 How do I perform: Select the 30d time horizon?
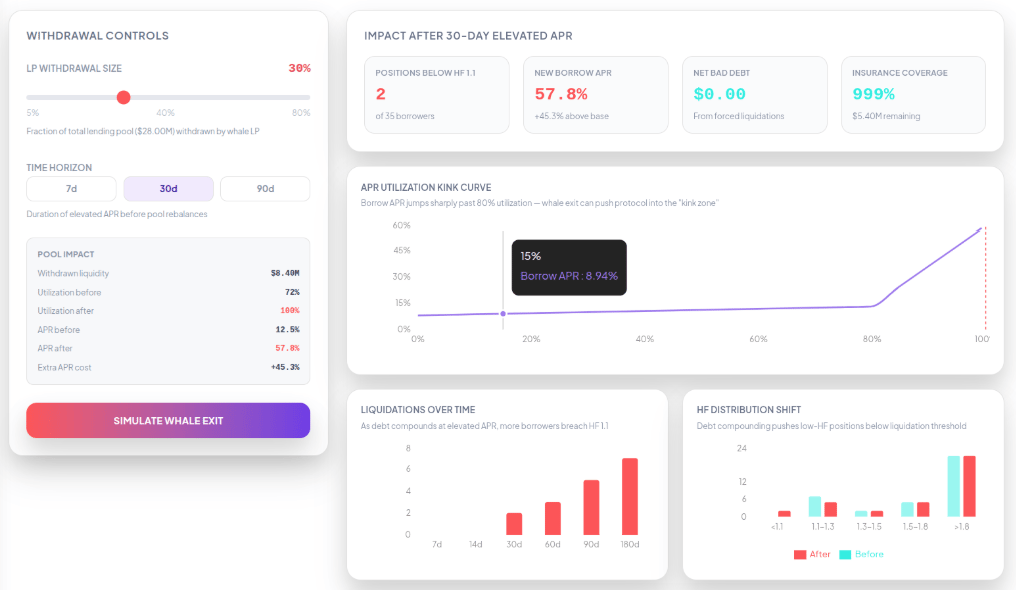(168, 188)
